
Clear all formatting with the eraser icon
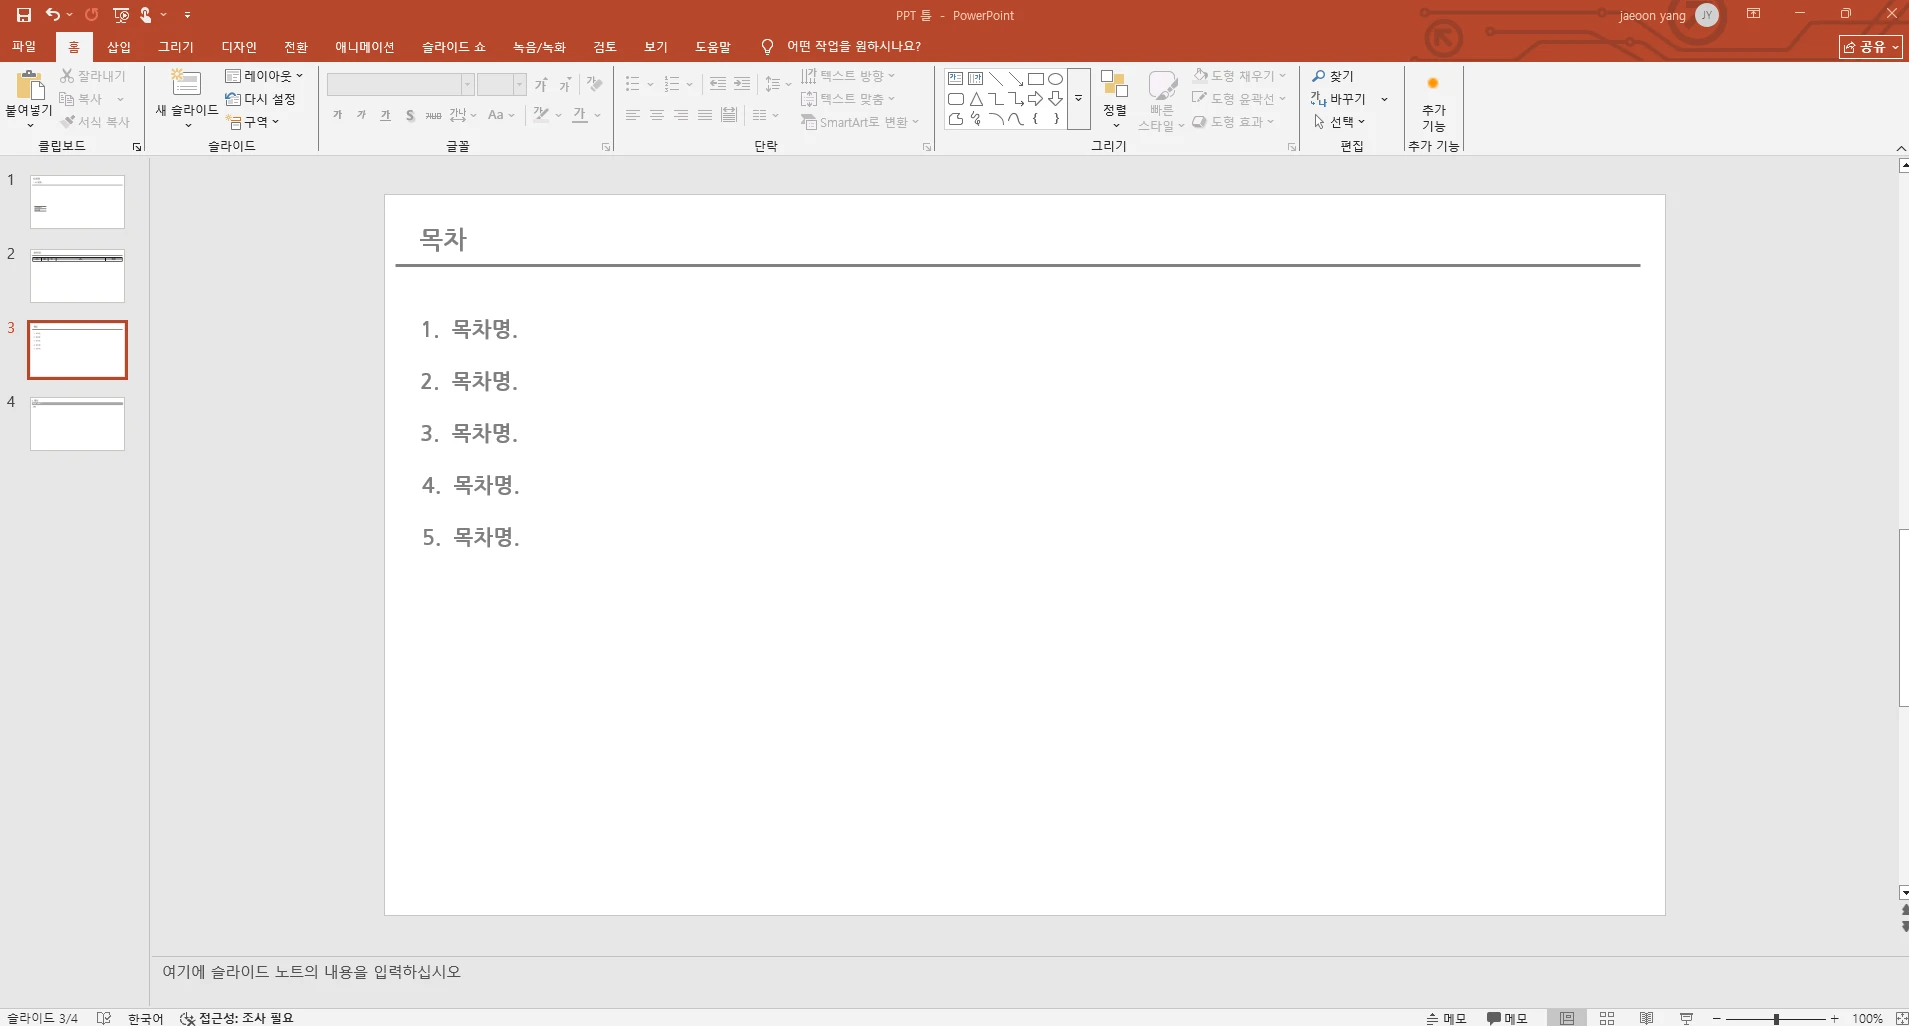[x=595, y=85]
